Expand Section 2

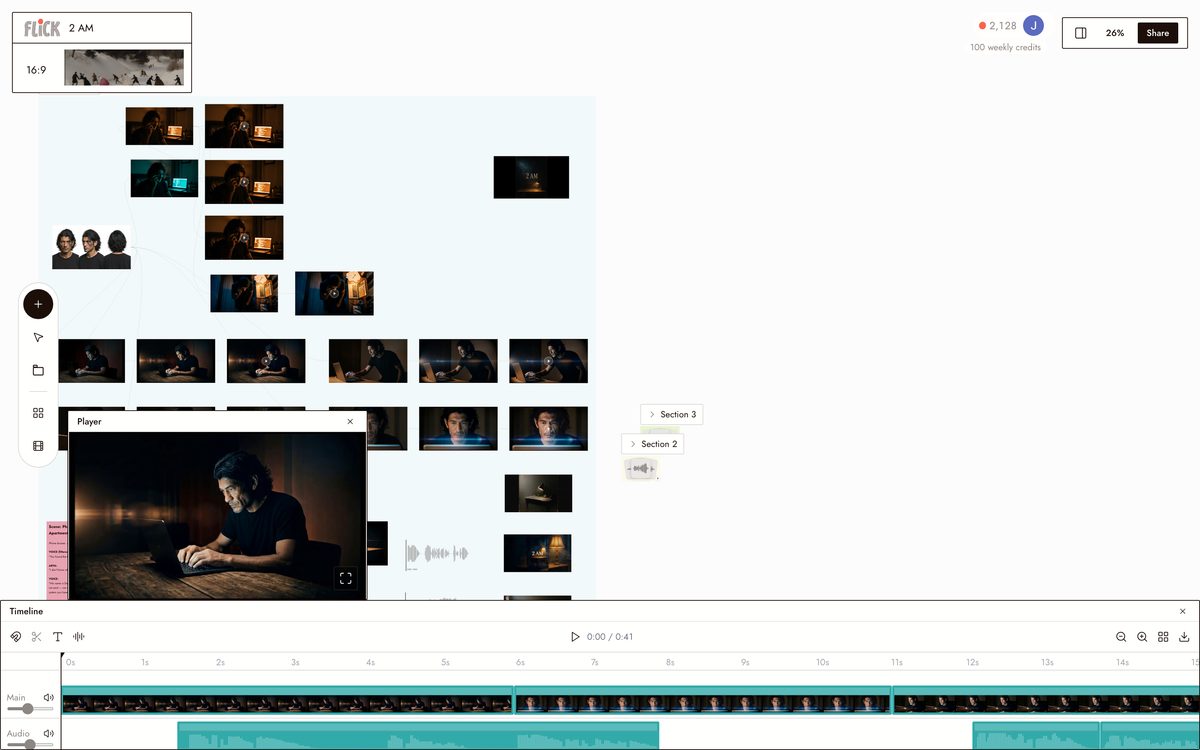(x=653, y=444)
